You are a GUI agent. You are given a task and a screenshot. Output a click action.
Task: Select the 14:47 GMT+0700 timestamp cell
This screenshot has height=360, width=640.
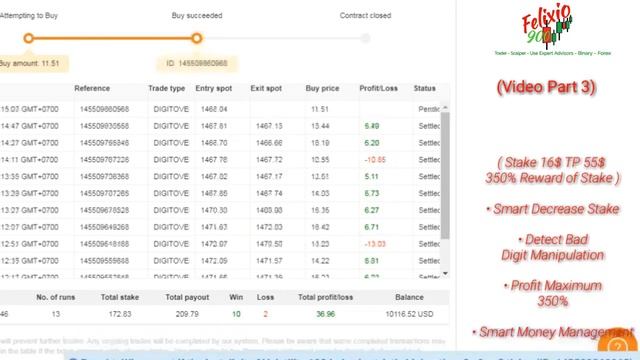(29, 126)
